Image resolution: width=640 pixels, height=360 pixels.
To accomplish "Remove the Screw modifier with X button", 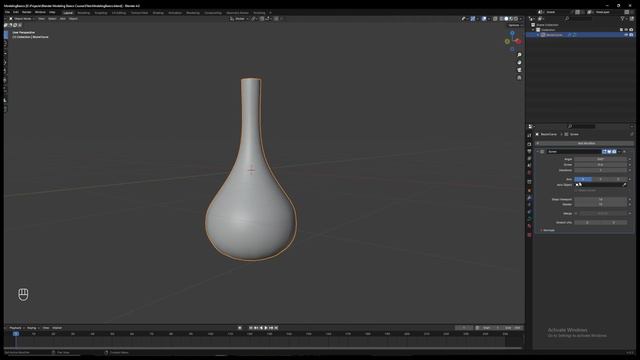I will pos(624,151).
